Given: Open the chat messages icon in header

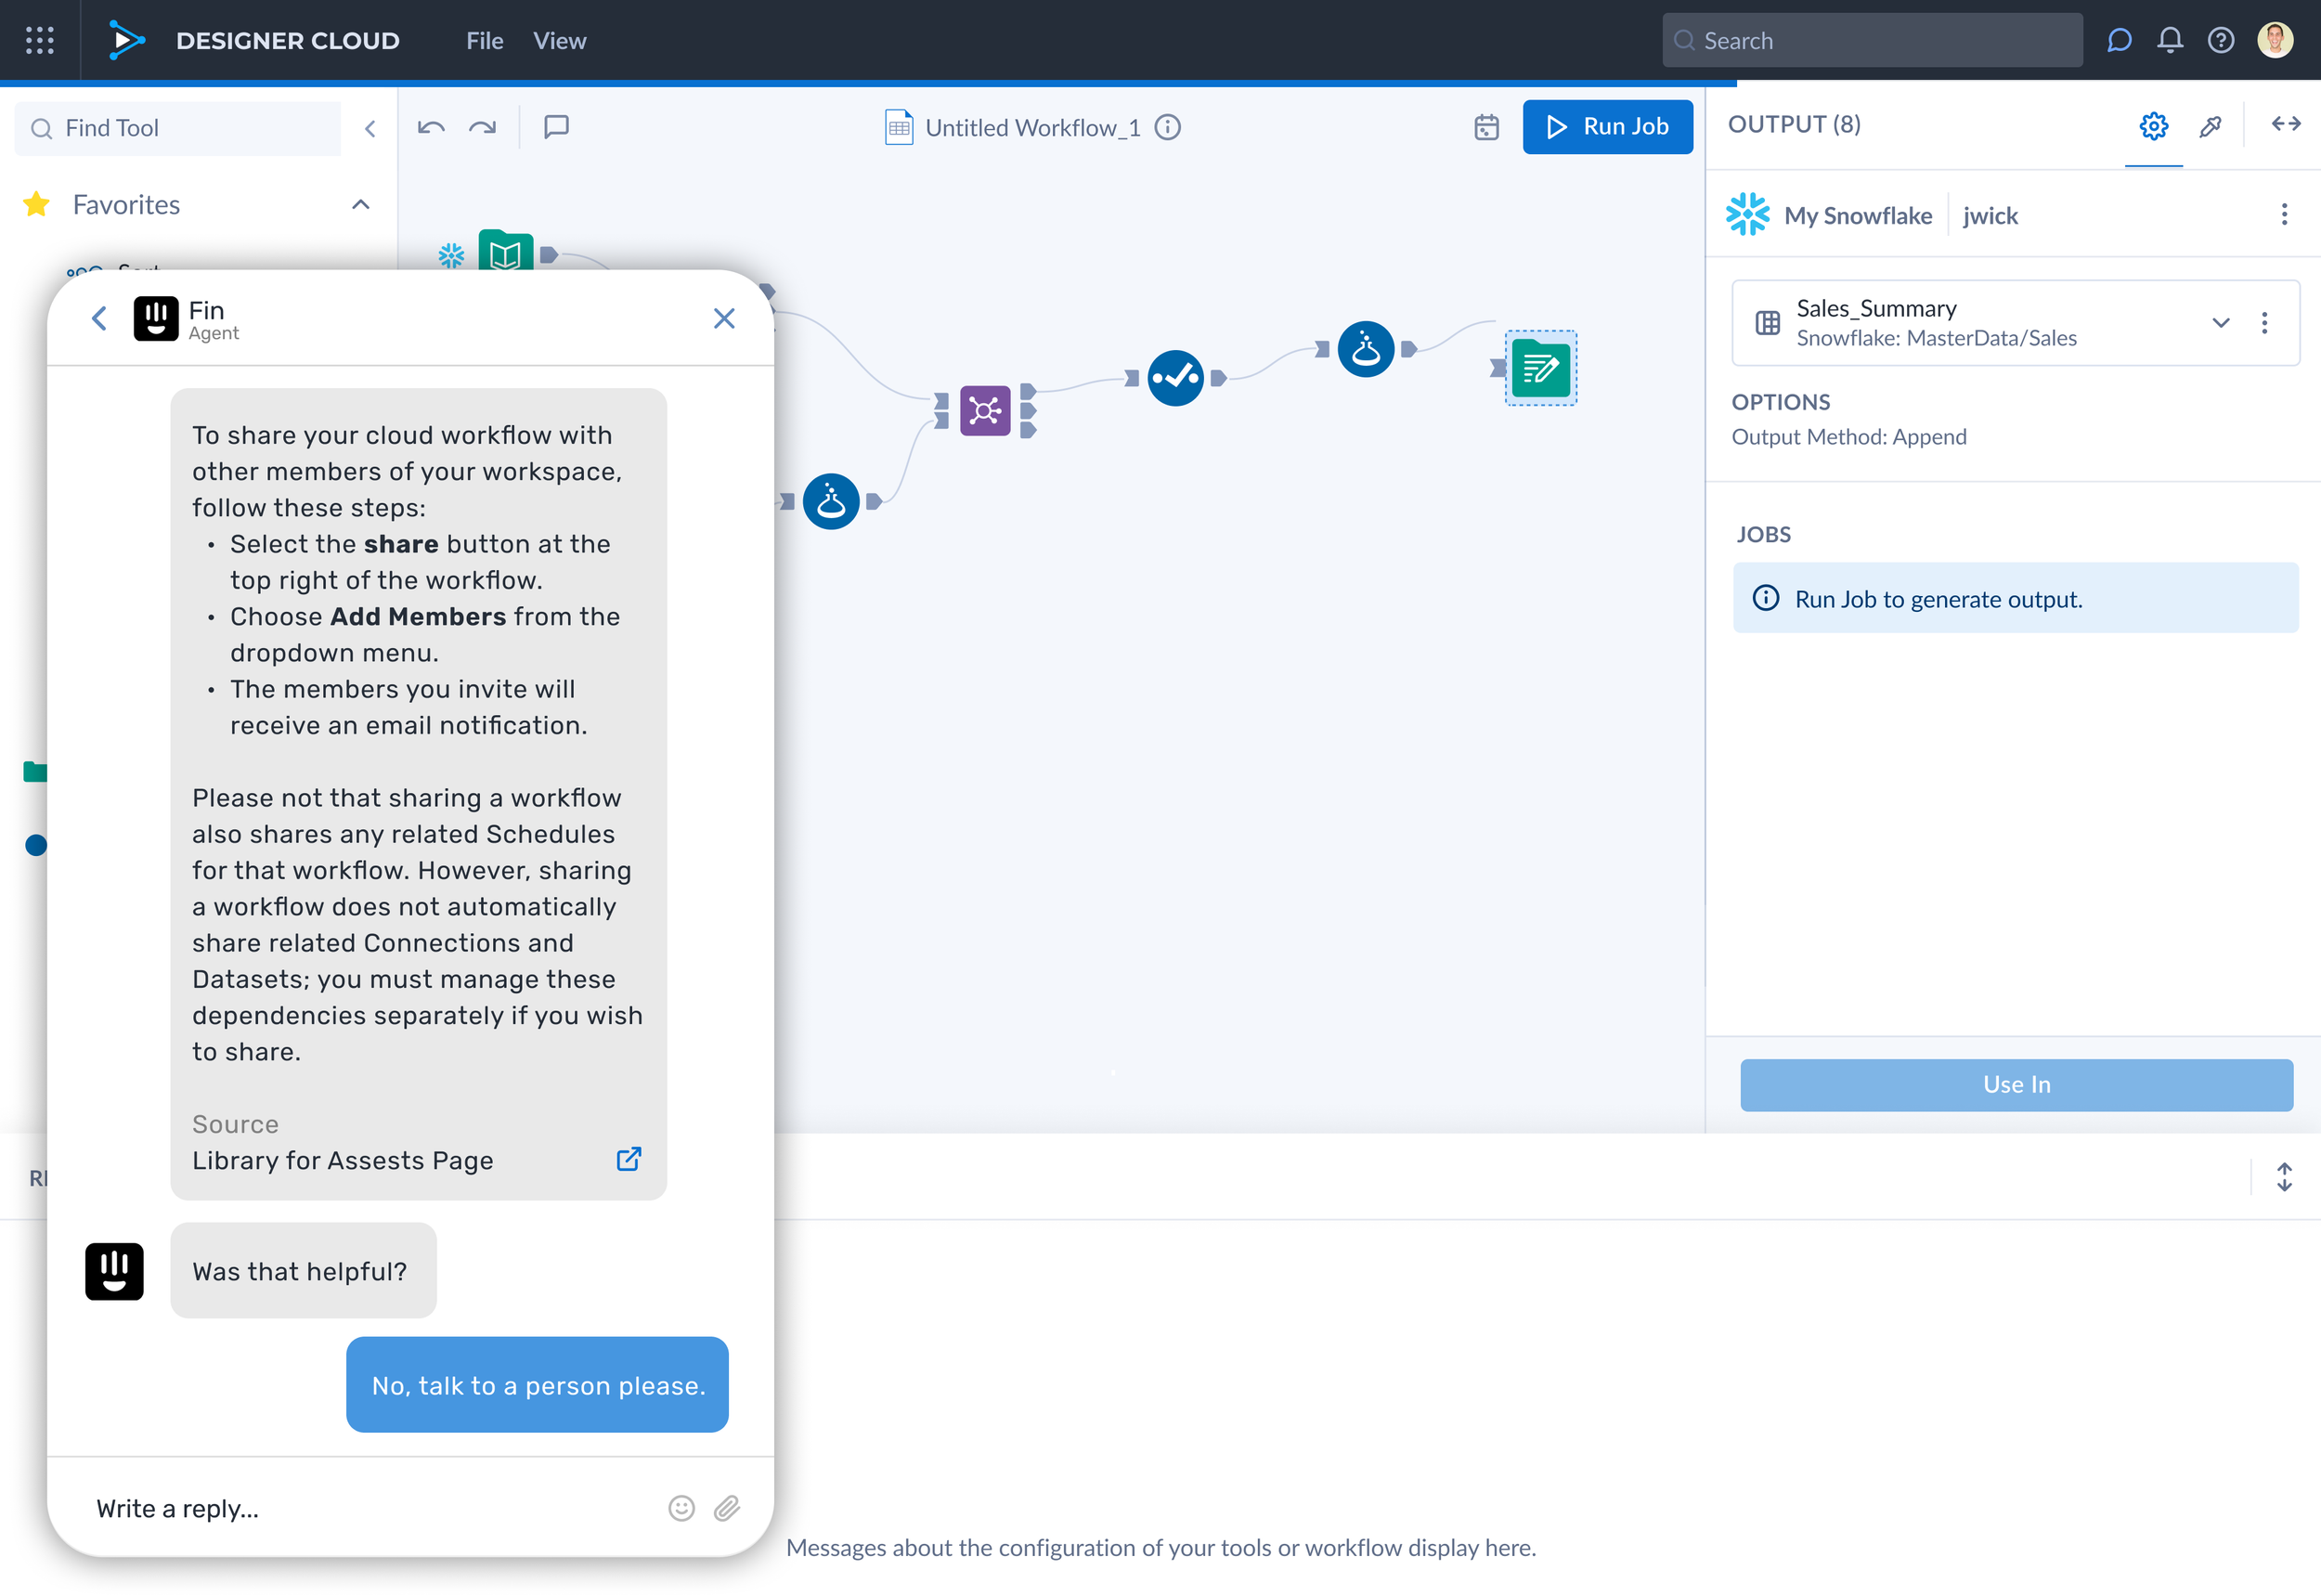Looking at the screenshot, I should tap(2119, 40).
